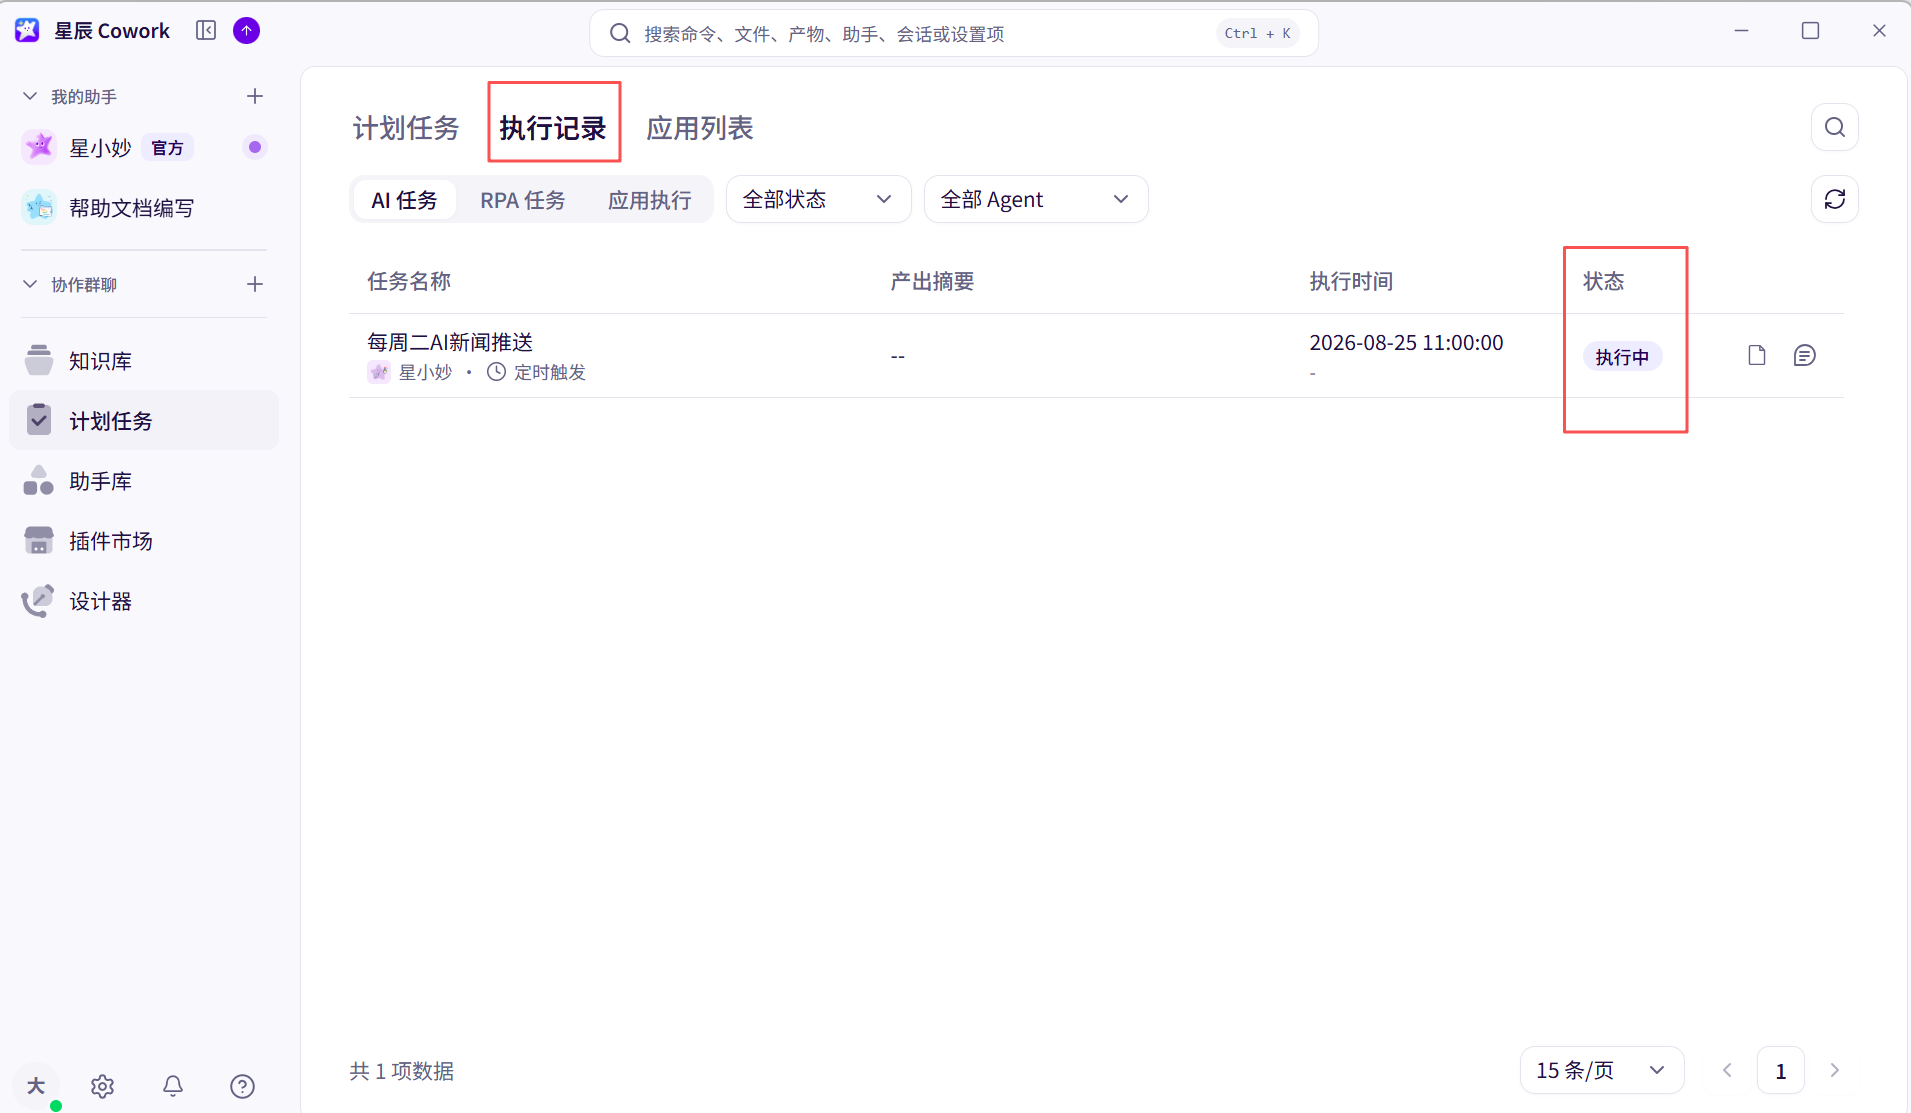Select the RPA 任务 segment
1911x1113 pixels.
pyautogui.click(x=523, y=200)
